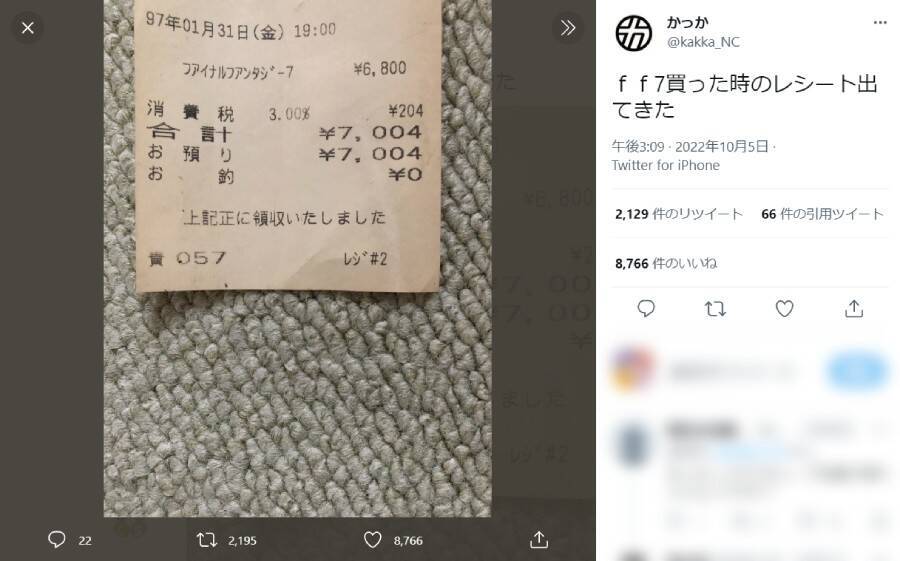Click bottom retweet icon showing 2,195
This screenshot has height=561, width=900.
[207, 540]
